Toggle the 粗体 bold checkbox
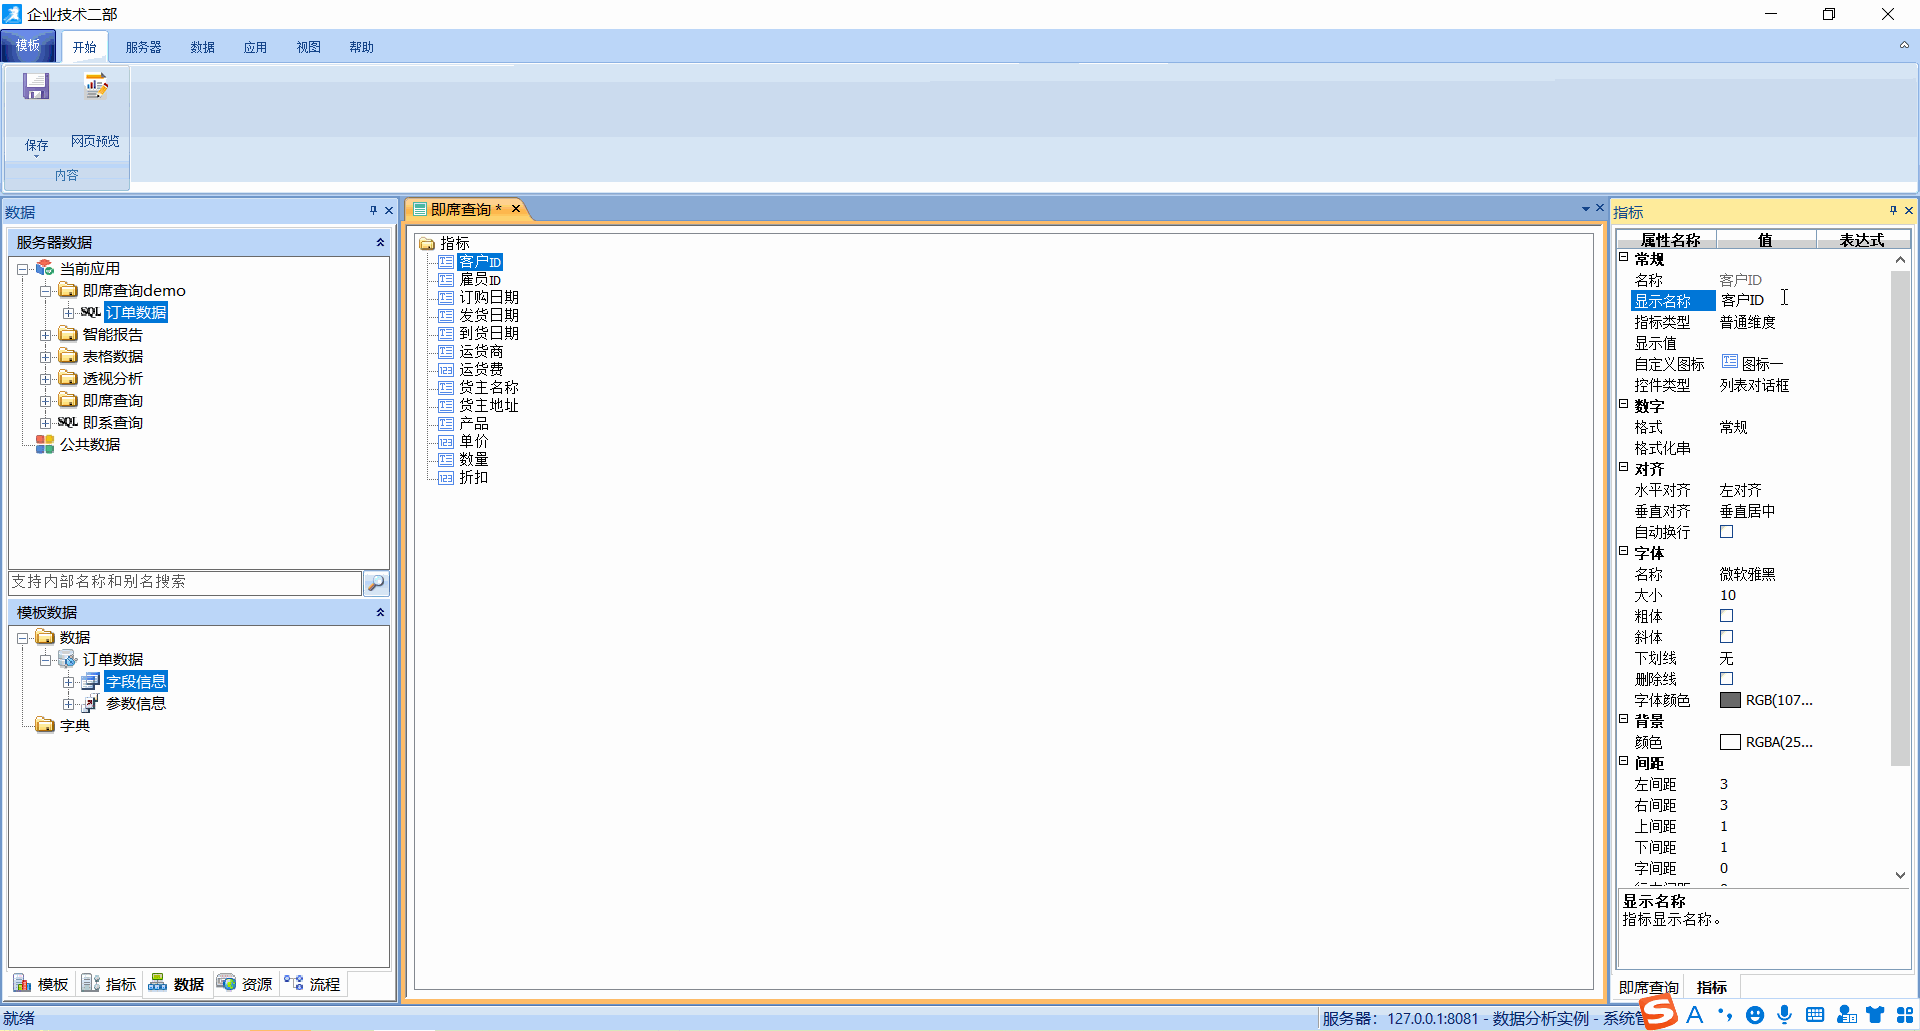This screenshot has width=1920, height=1031. pos(1726,616)
